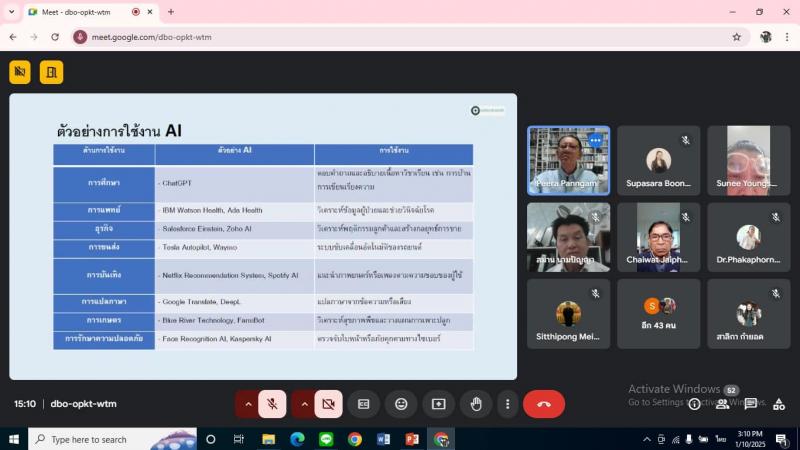The width and height of the screenshot is (800, 450).
Task: Select Sitthipong Mei participant tile
Action: [568, 314]
